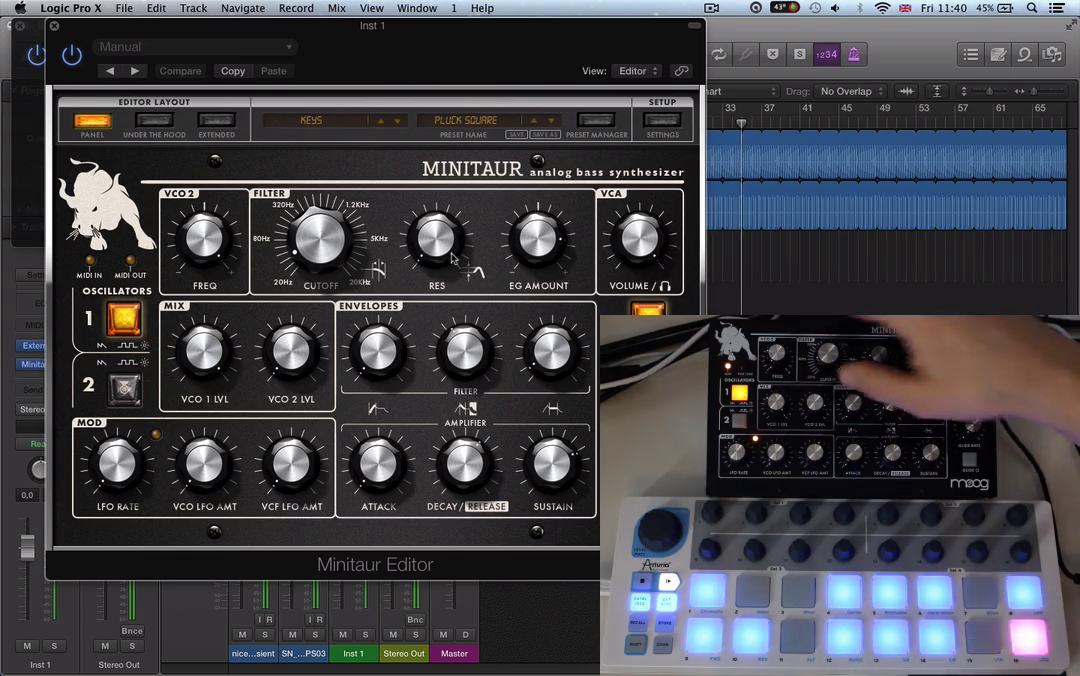Click the Paste button
The width and height of the screenshot is (1080, 676).
(x=273, y=71)
